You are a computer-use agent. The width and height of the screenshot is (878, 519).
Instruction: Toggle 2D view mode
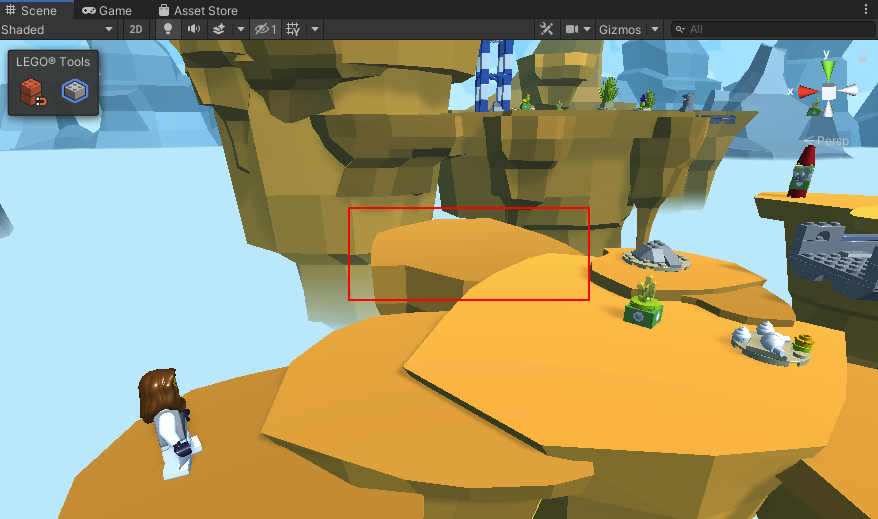coord(136,29)
